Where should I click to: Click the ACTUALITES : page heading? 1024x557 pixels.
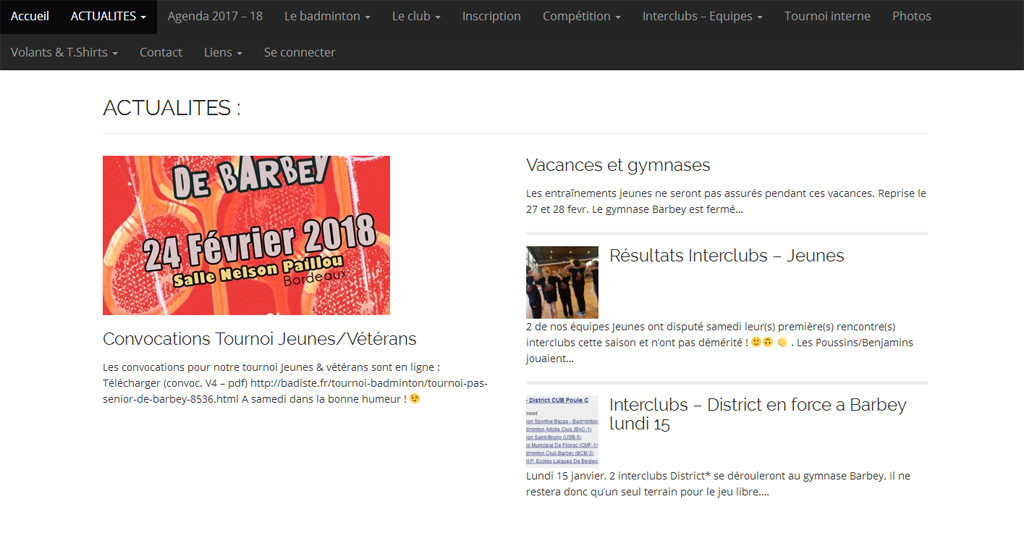[172, 108]
